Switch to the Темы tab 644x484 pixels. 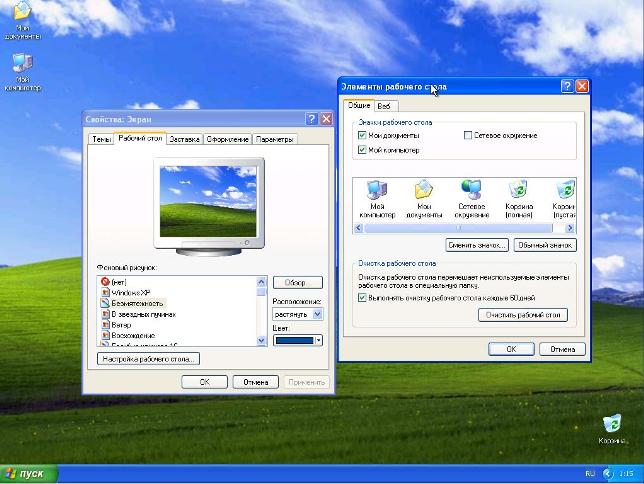coord(101,139)
